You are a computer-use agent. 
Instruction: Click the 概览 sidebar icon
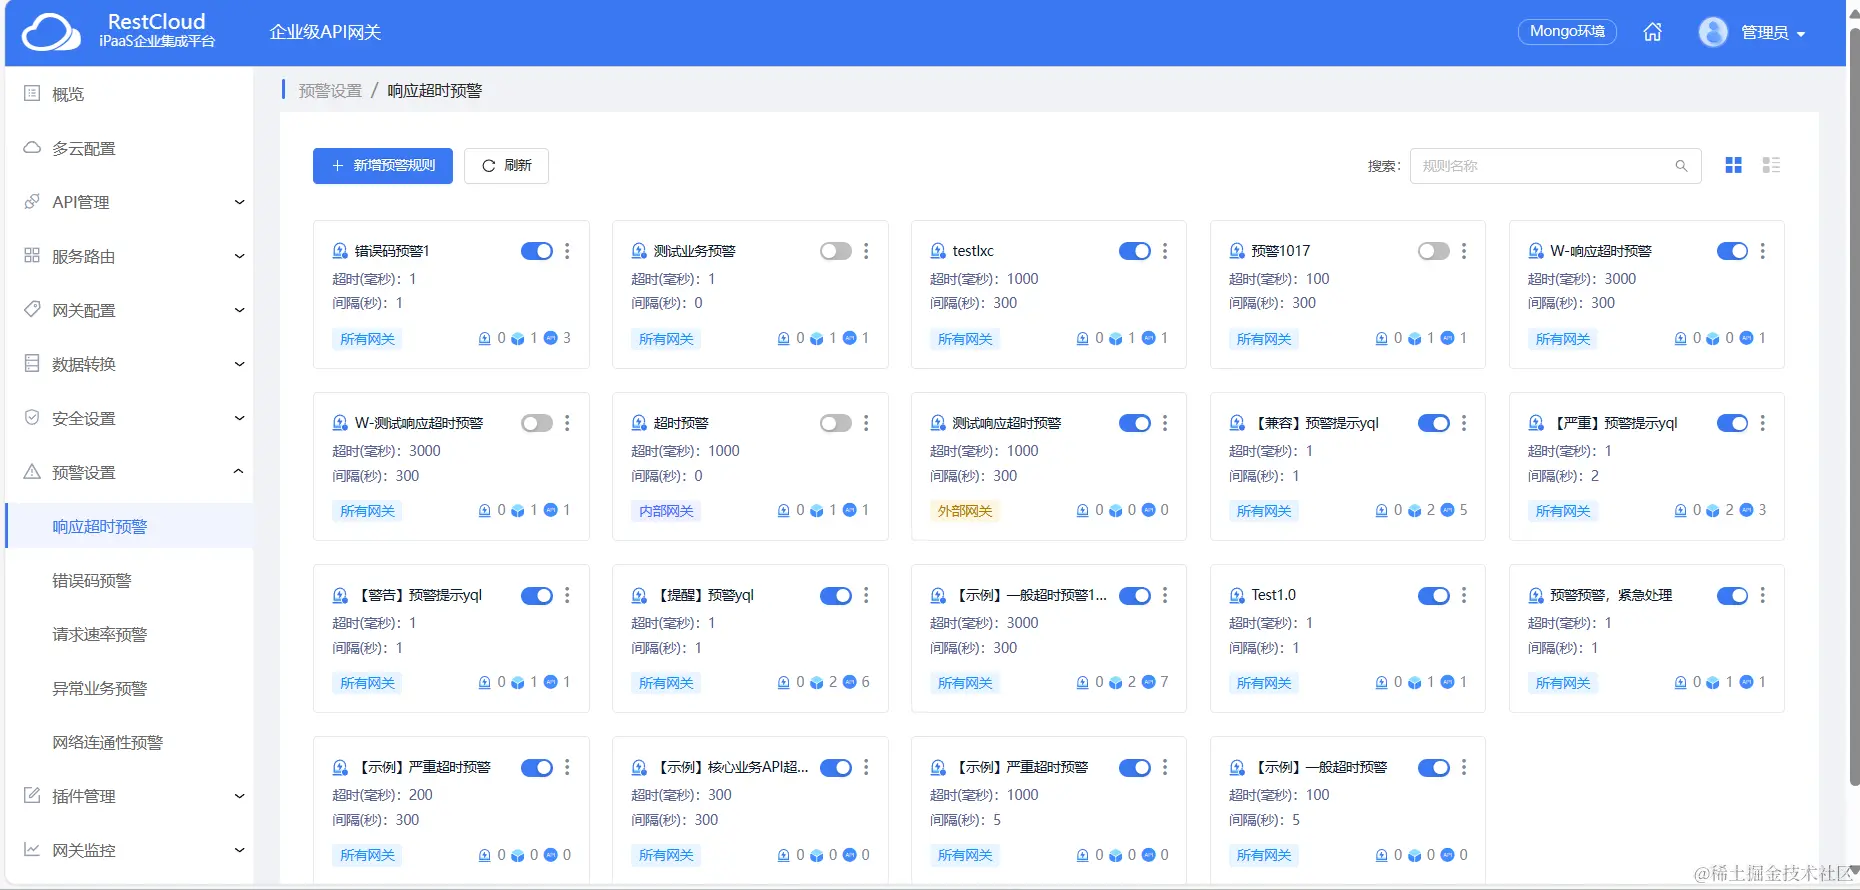click(x=32, y=94)
